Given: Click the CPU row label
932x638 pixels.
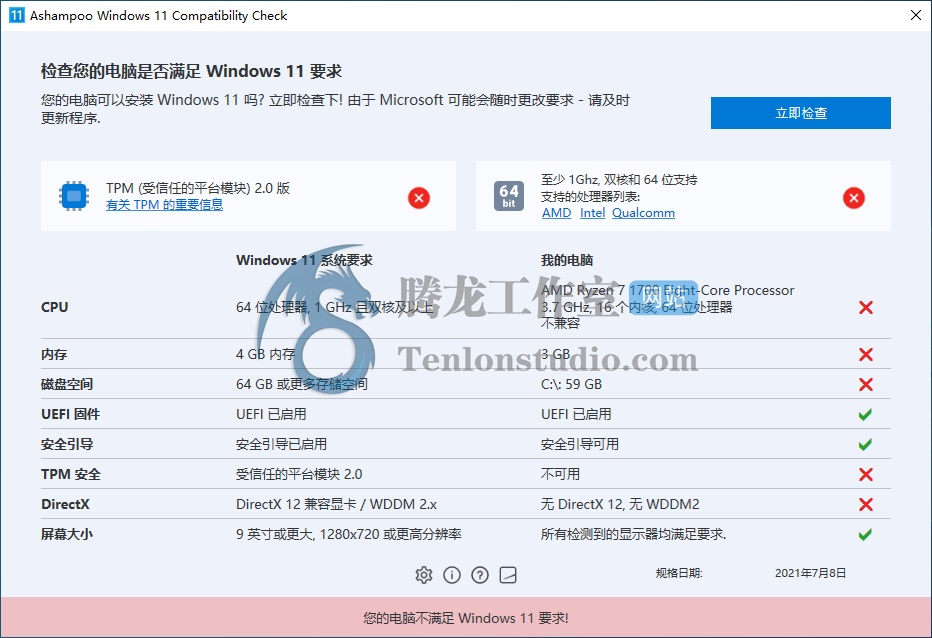Looking at the screenshot, I should [x=55, y=307].
